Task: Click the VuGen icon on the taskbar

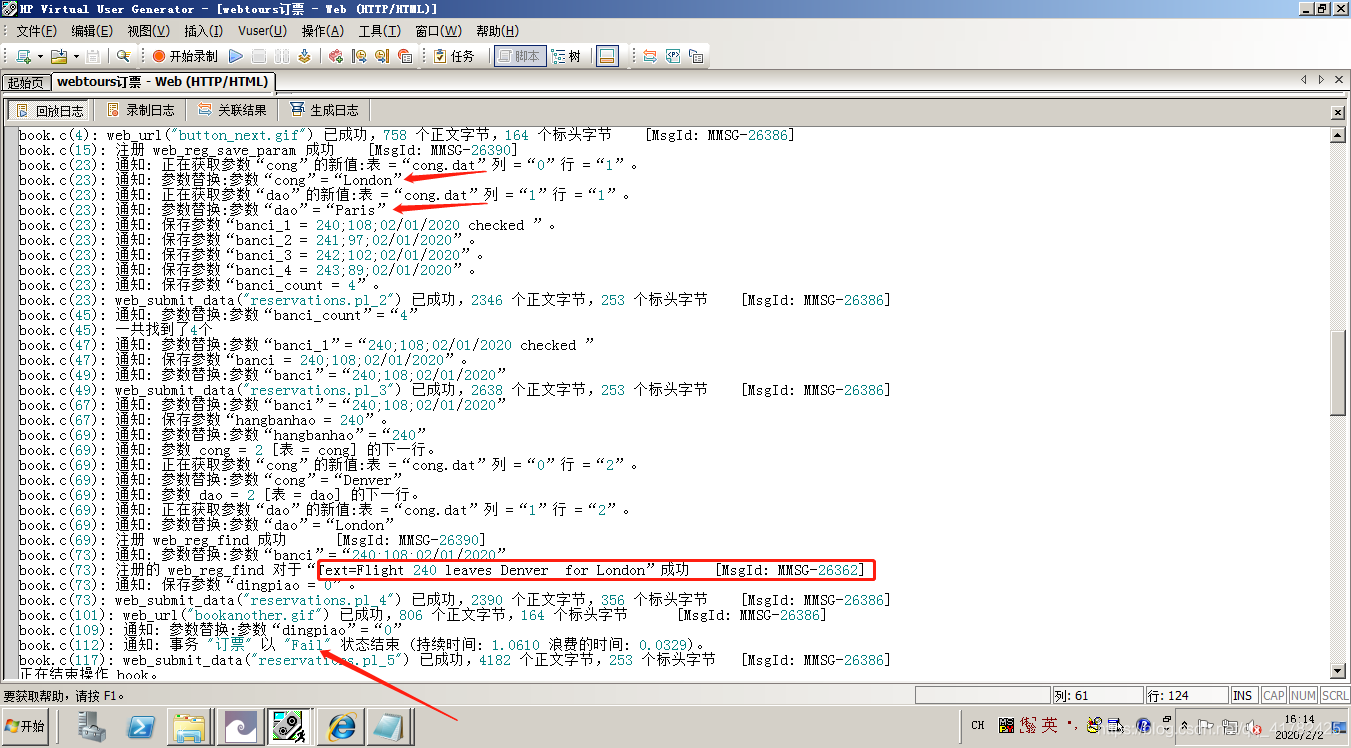Action: pyautogui.click(x=289, y=727)
